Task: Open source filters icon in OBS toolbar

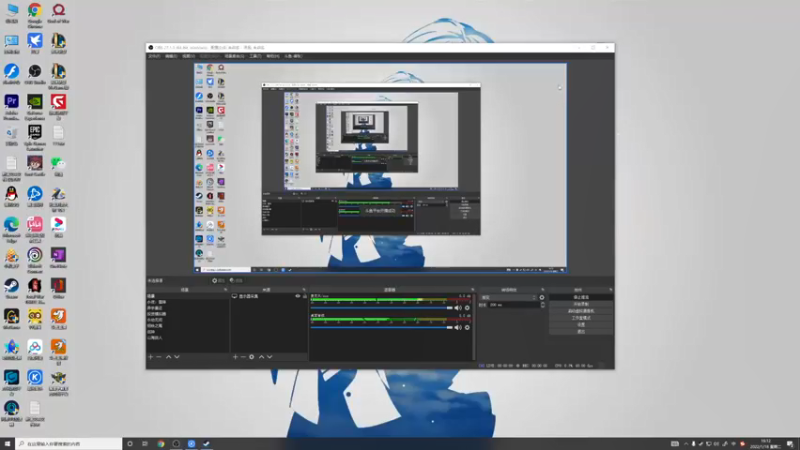Action: (x=236, y=281)
